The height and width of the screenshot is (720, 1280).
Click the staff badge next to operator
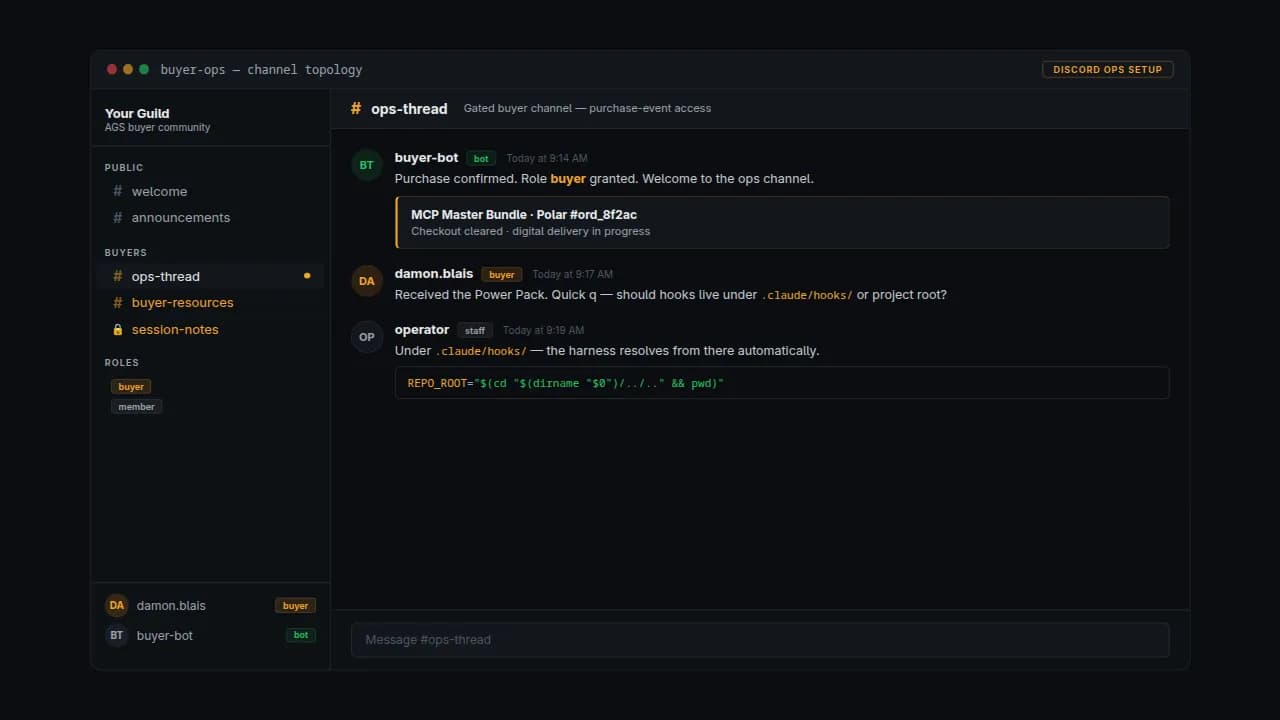475,330
